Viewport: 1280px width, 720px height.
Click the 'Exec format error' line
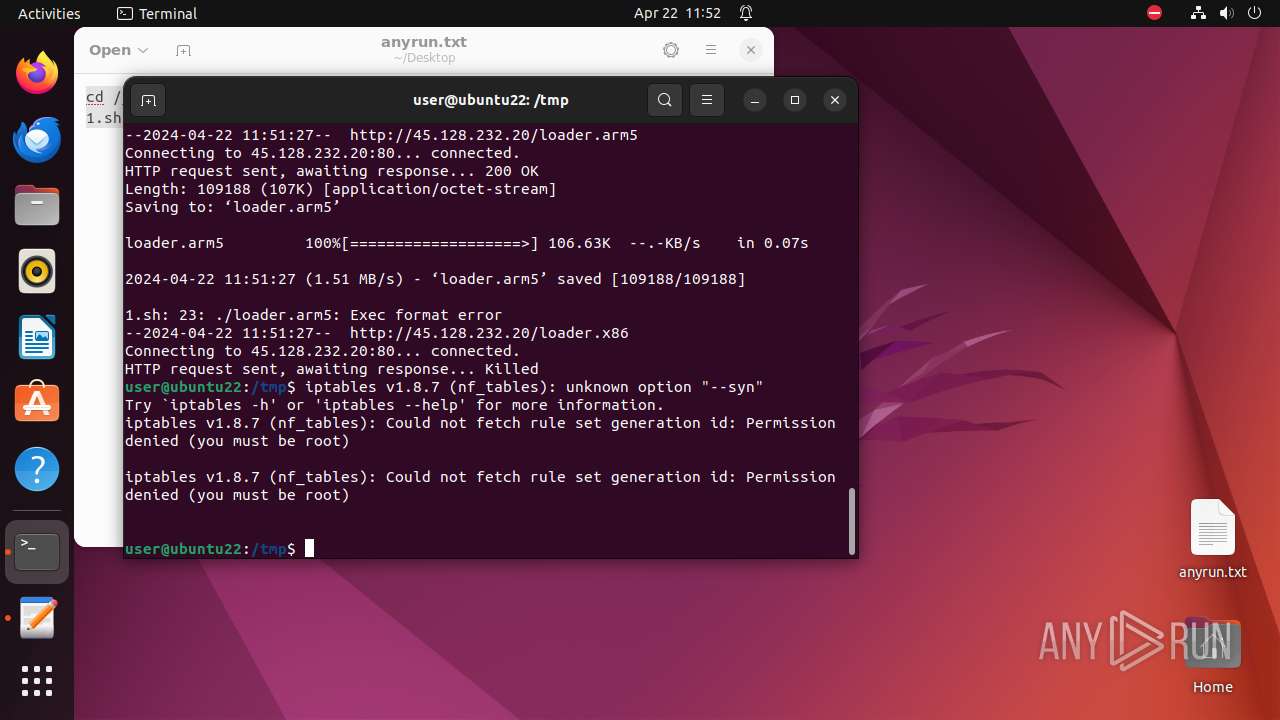(x=313, y=315)
